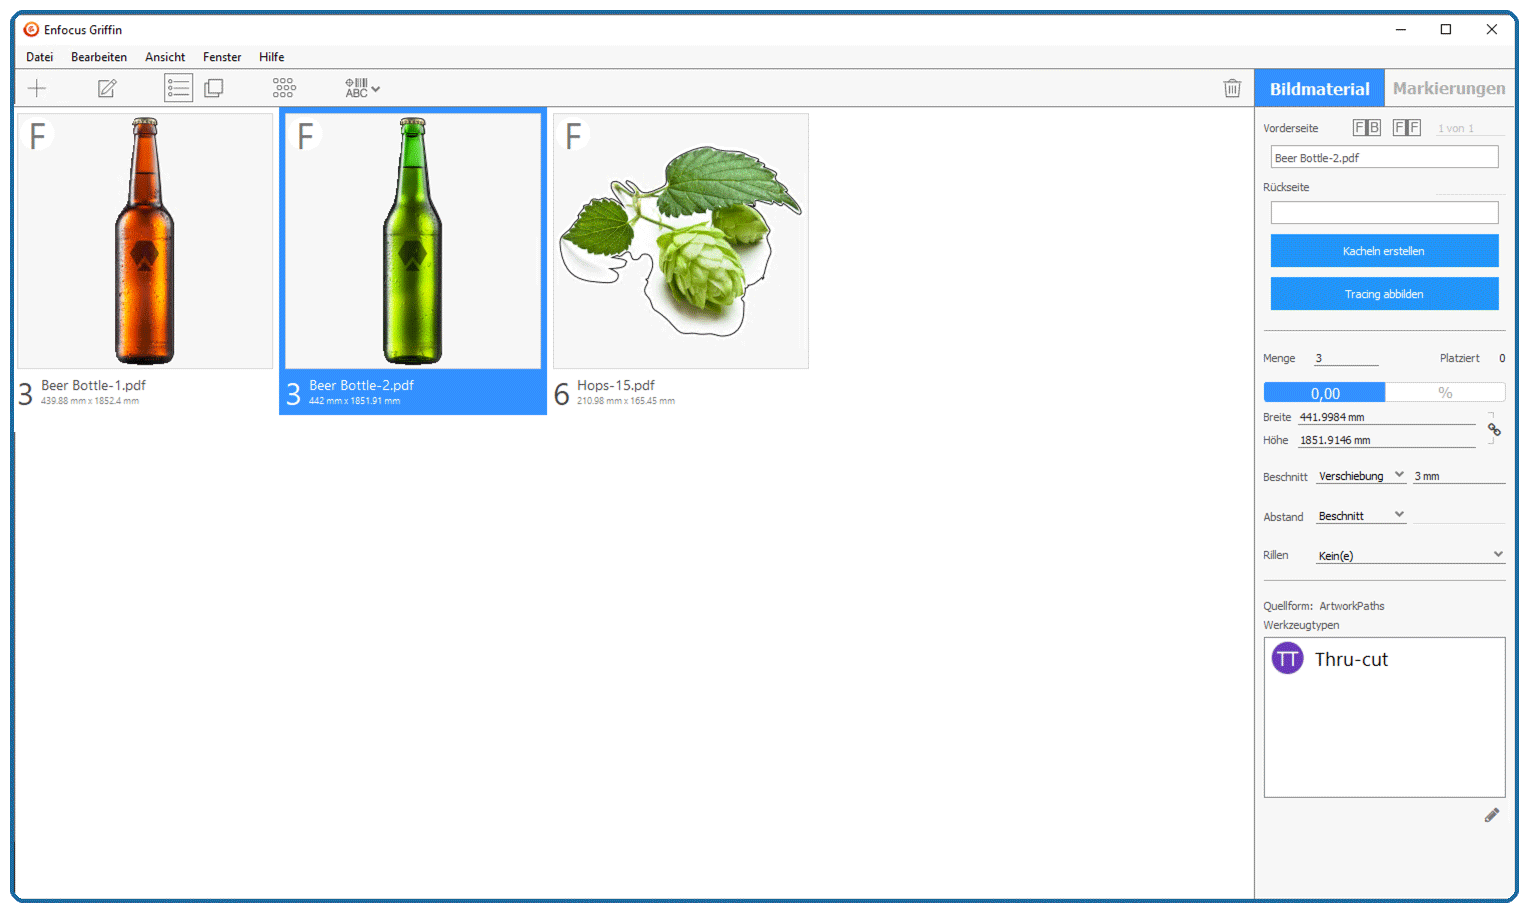Select the edit artwork pencil icon
This screenshot has width=1529, height=913.
106,88
